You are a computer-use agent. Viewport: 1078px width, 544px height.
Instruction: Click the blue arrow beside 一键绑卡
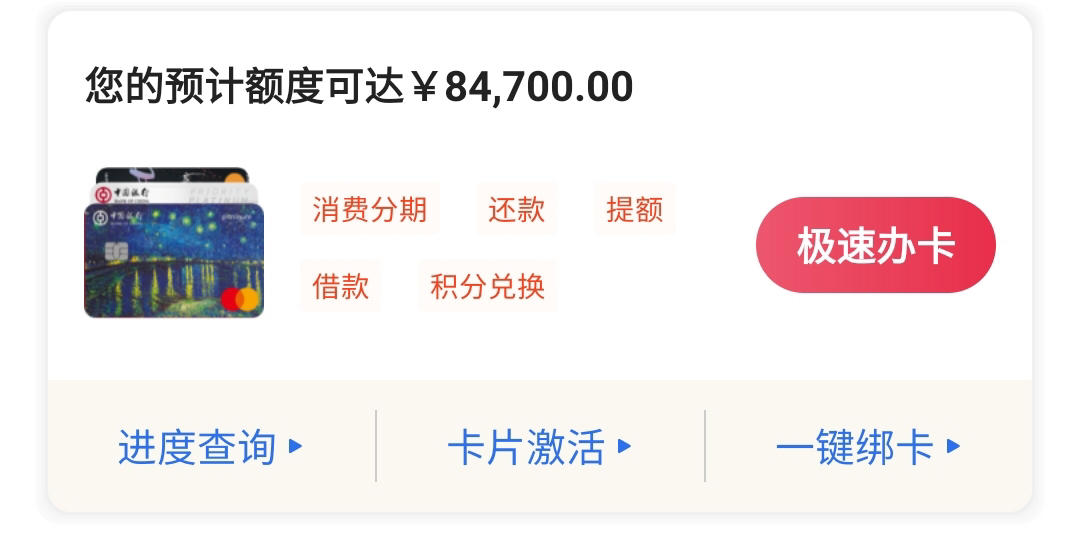pyautogui.click(x=953, y=446)
